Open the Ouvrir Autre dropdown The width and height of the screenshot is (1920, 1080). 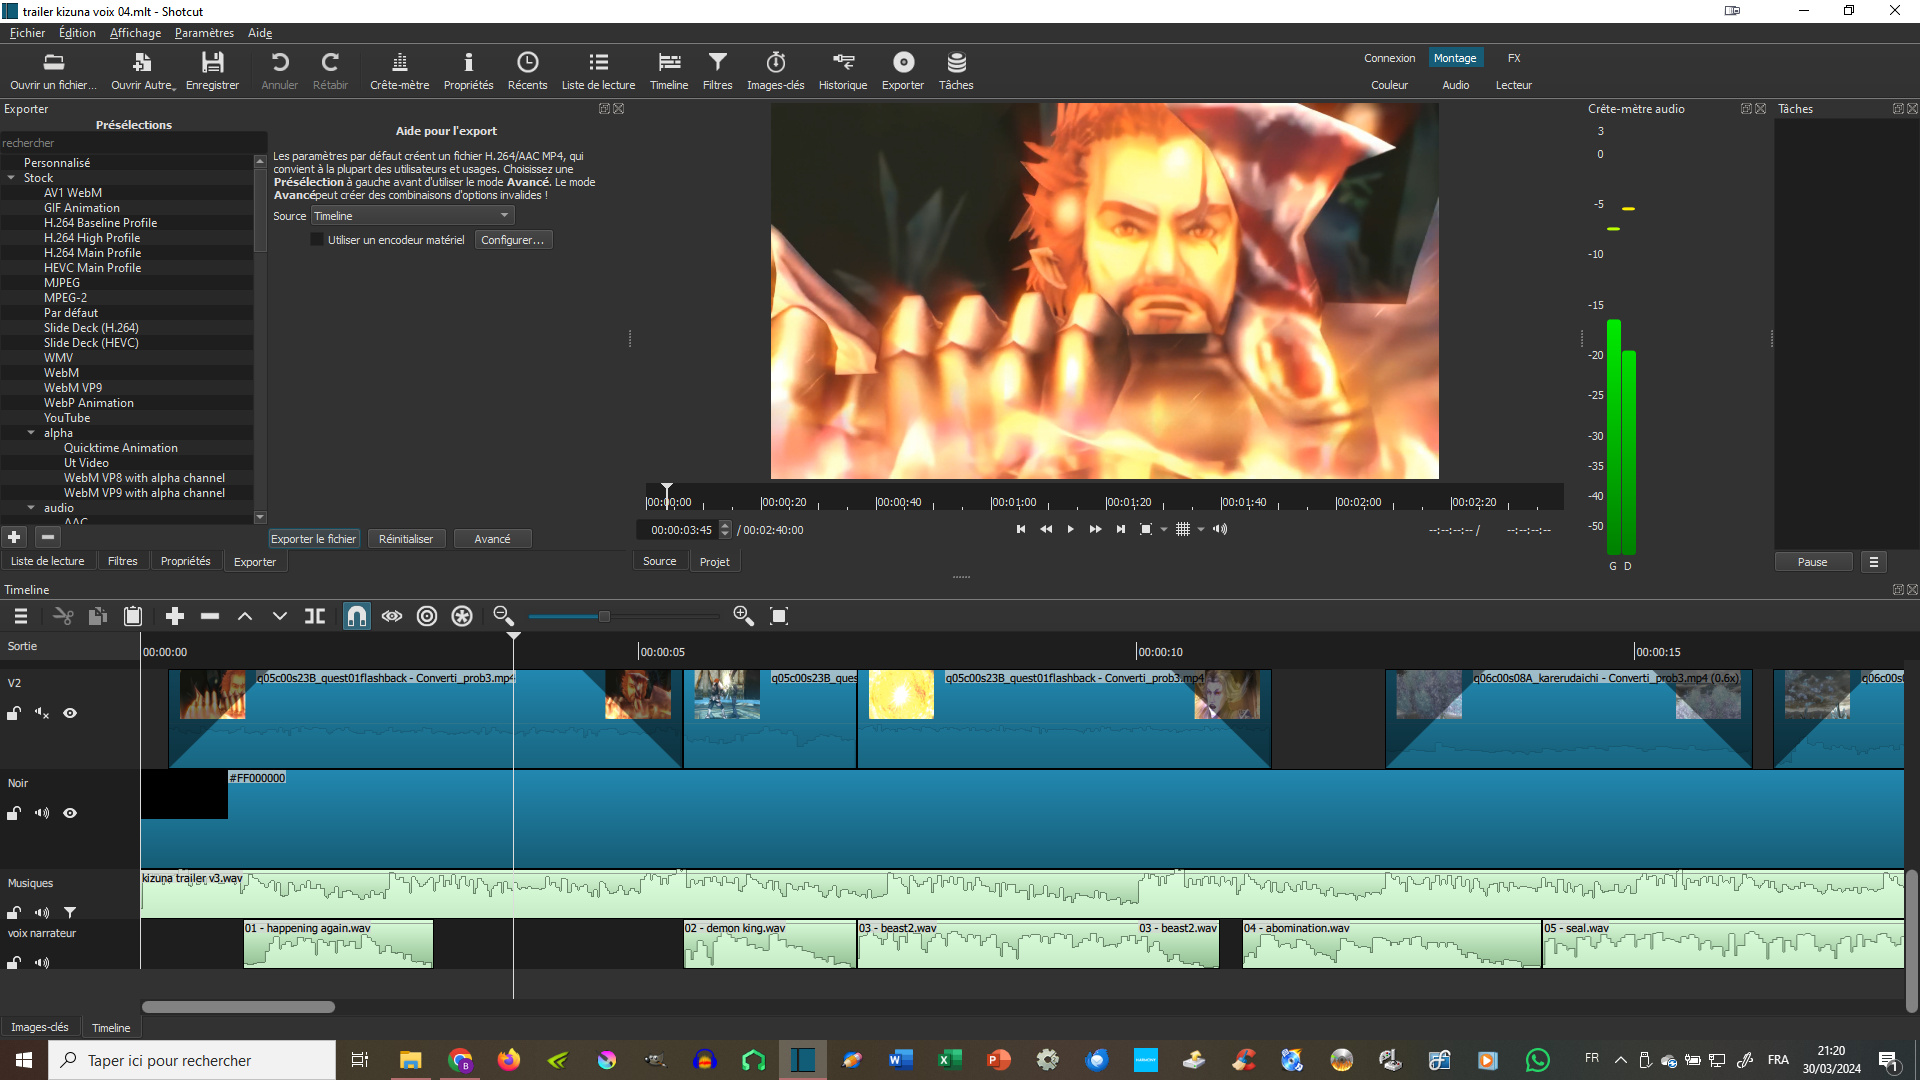tap(142, 71)
